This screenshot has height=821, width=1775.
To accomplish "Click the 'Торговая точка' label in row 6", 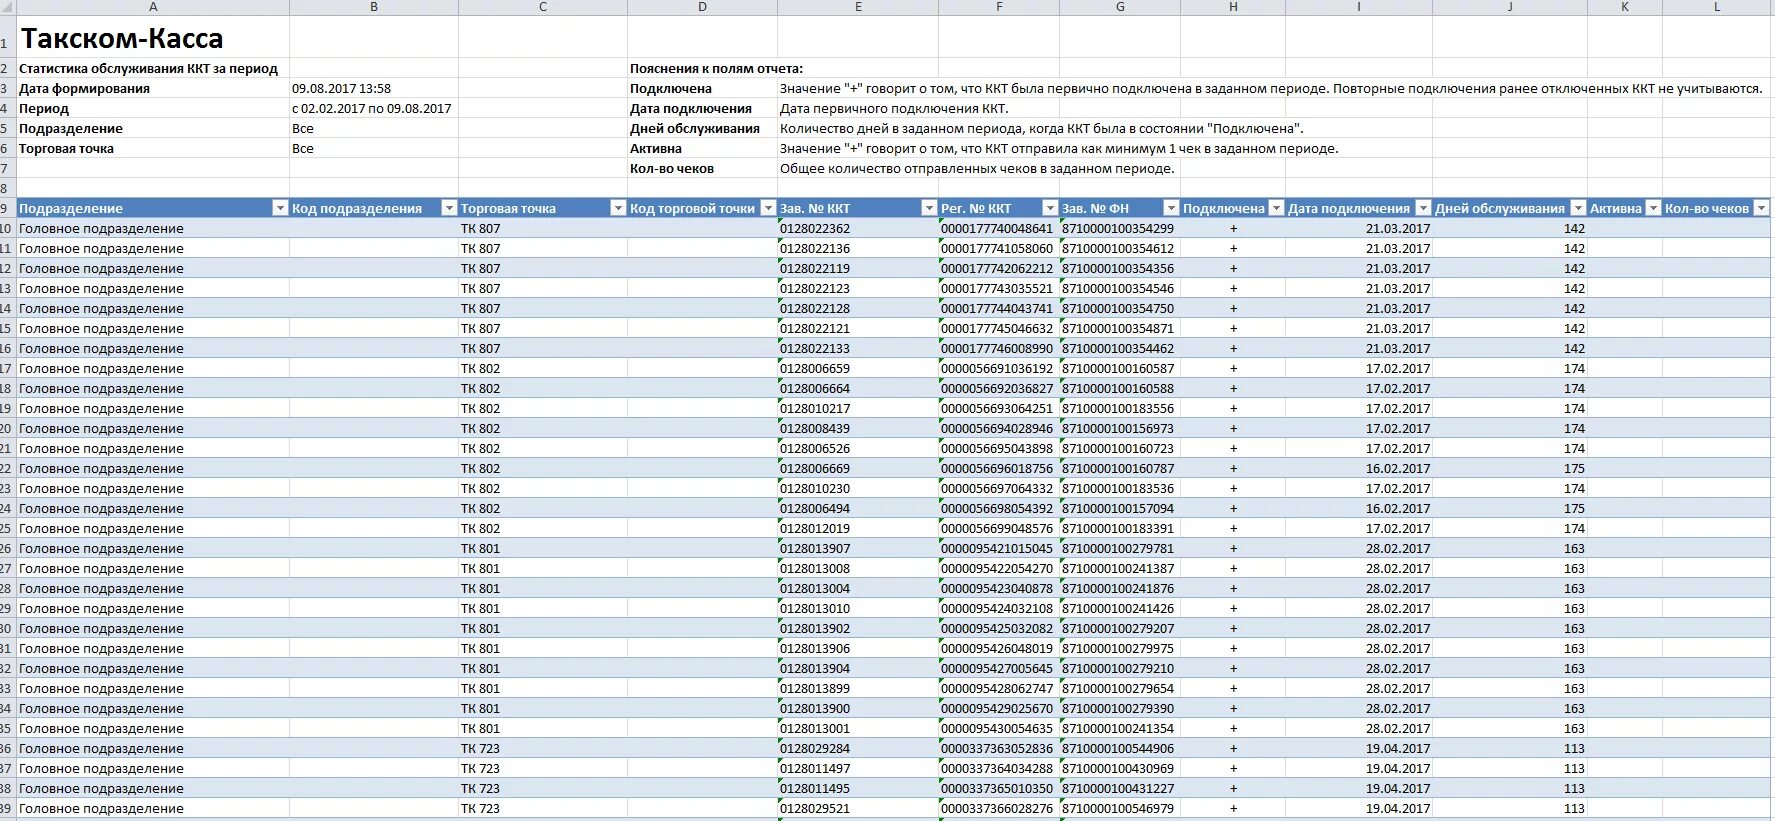I will point(153,148).
